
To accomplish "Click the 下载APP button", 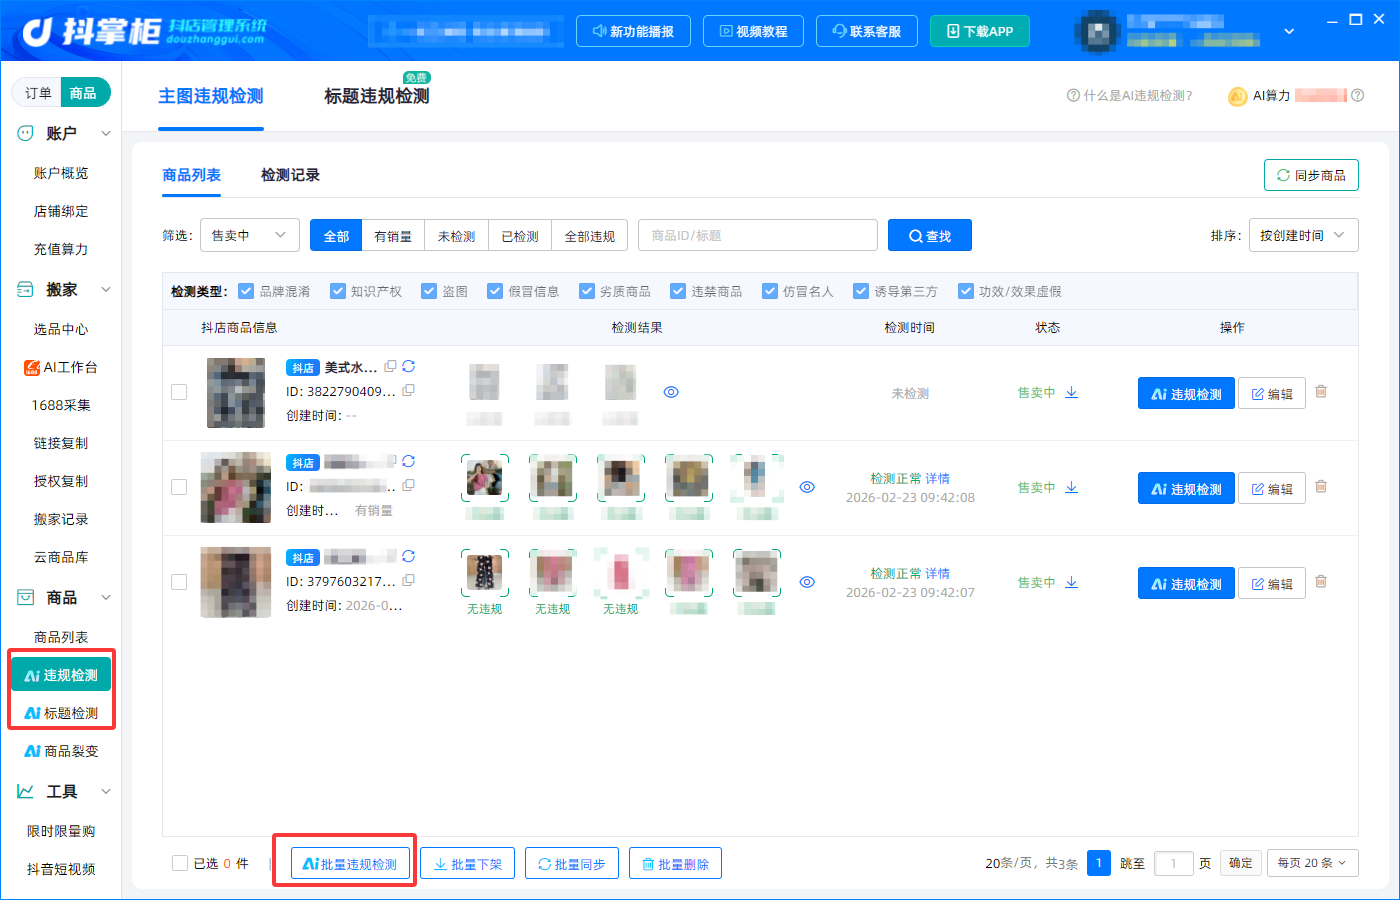I will pyautogui.click(x=980, y=31).
